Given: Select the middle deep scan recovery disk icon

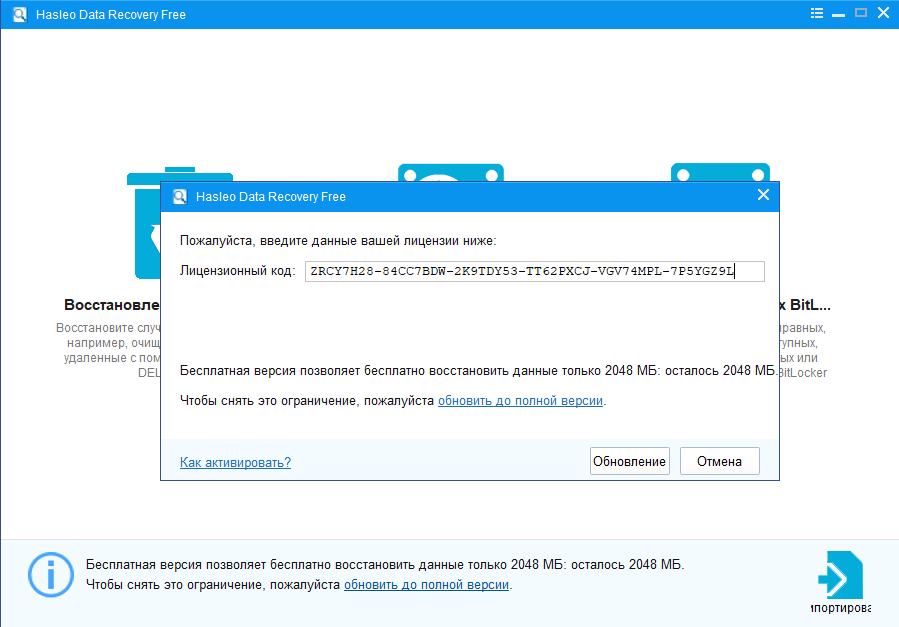Looking at the screenshot, I should tap(451, 173).
